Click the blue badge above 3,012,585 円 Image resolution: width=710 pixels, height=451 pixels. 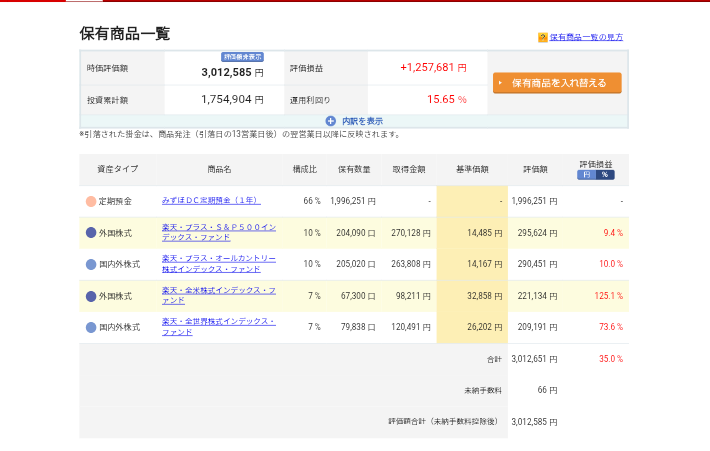[x=242, y=57]
